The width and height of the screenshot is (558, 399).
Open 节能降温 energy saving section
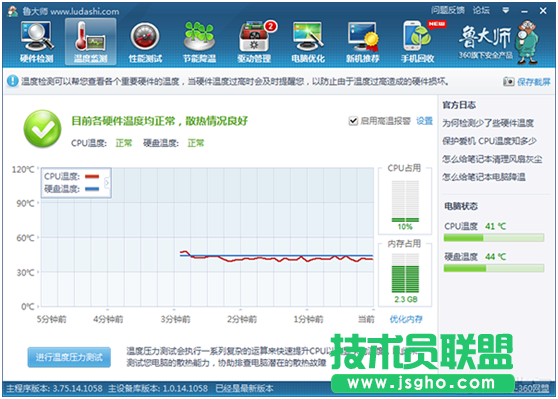(x=199, y=42)
